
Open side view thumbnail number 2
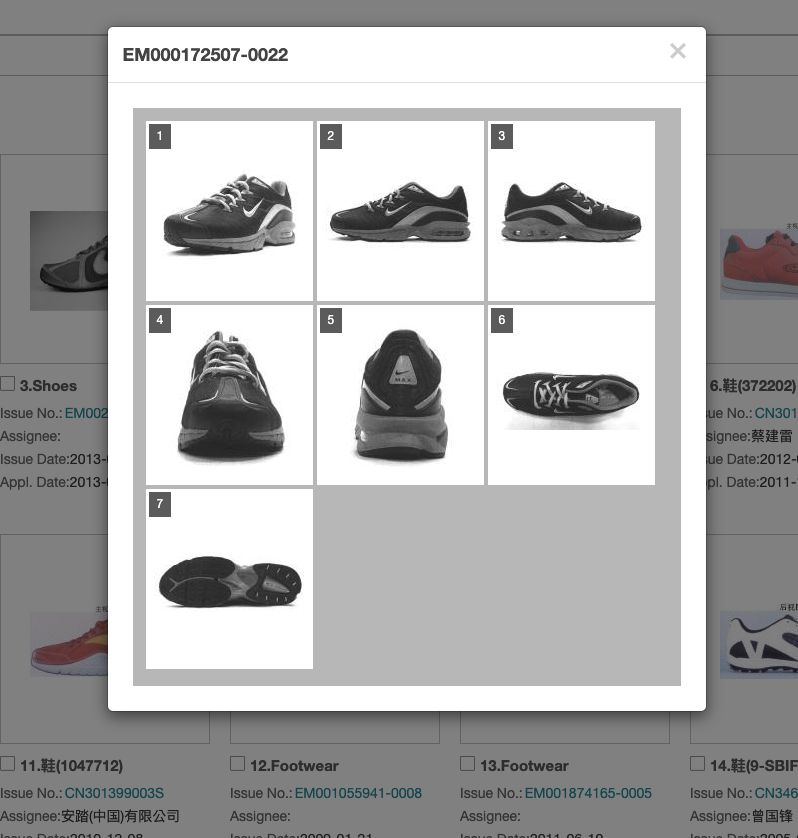tap(400, 211)
